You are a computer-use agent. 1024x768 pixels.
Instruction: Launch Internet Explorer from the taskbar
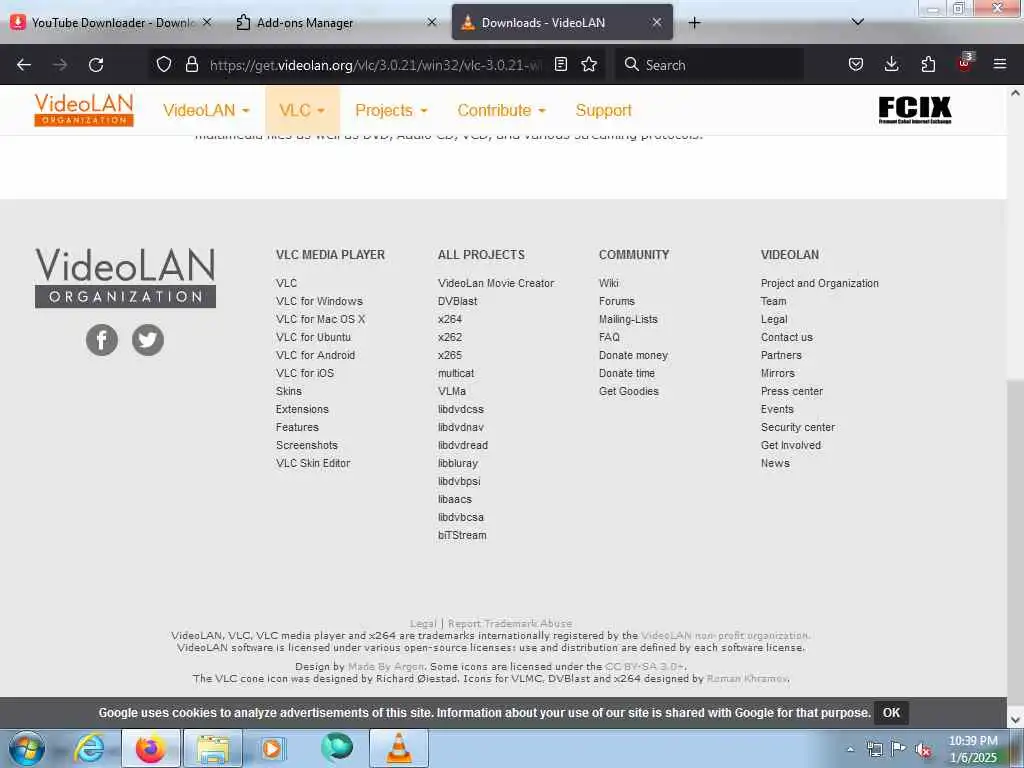[x=89, y=748]
